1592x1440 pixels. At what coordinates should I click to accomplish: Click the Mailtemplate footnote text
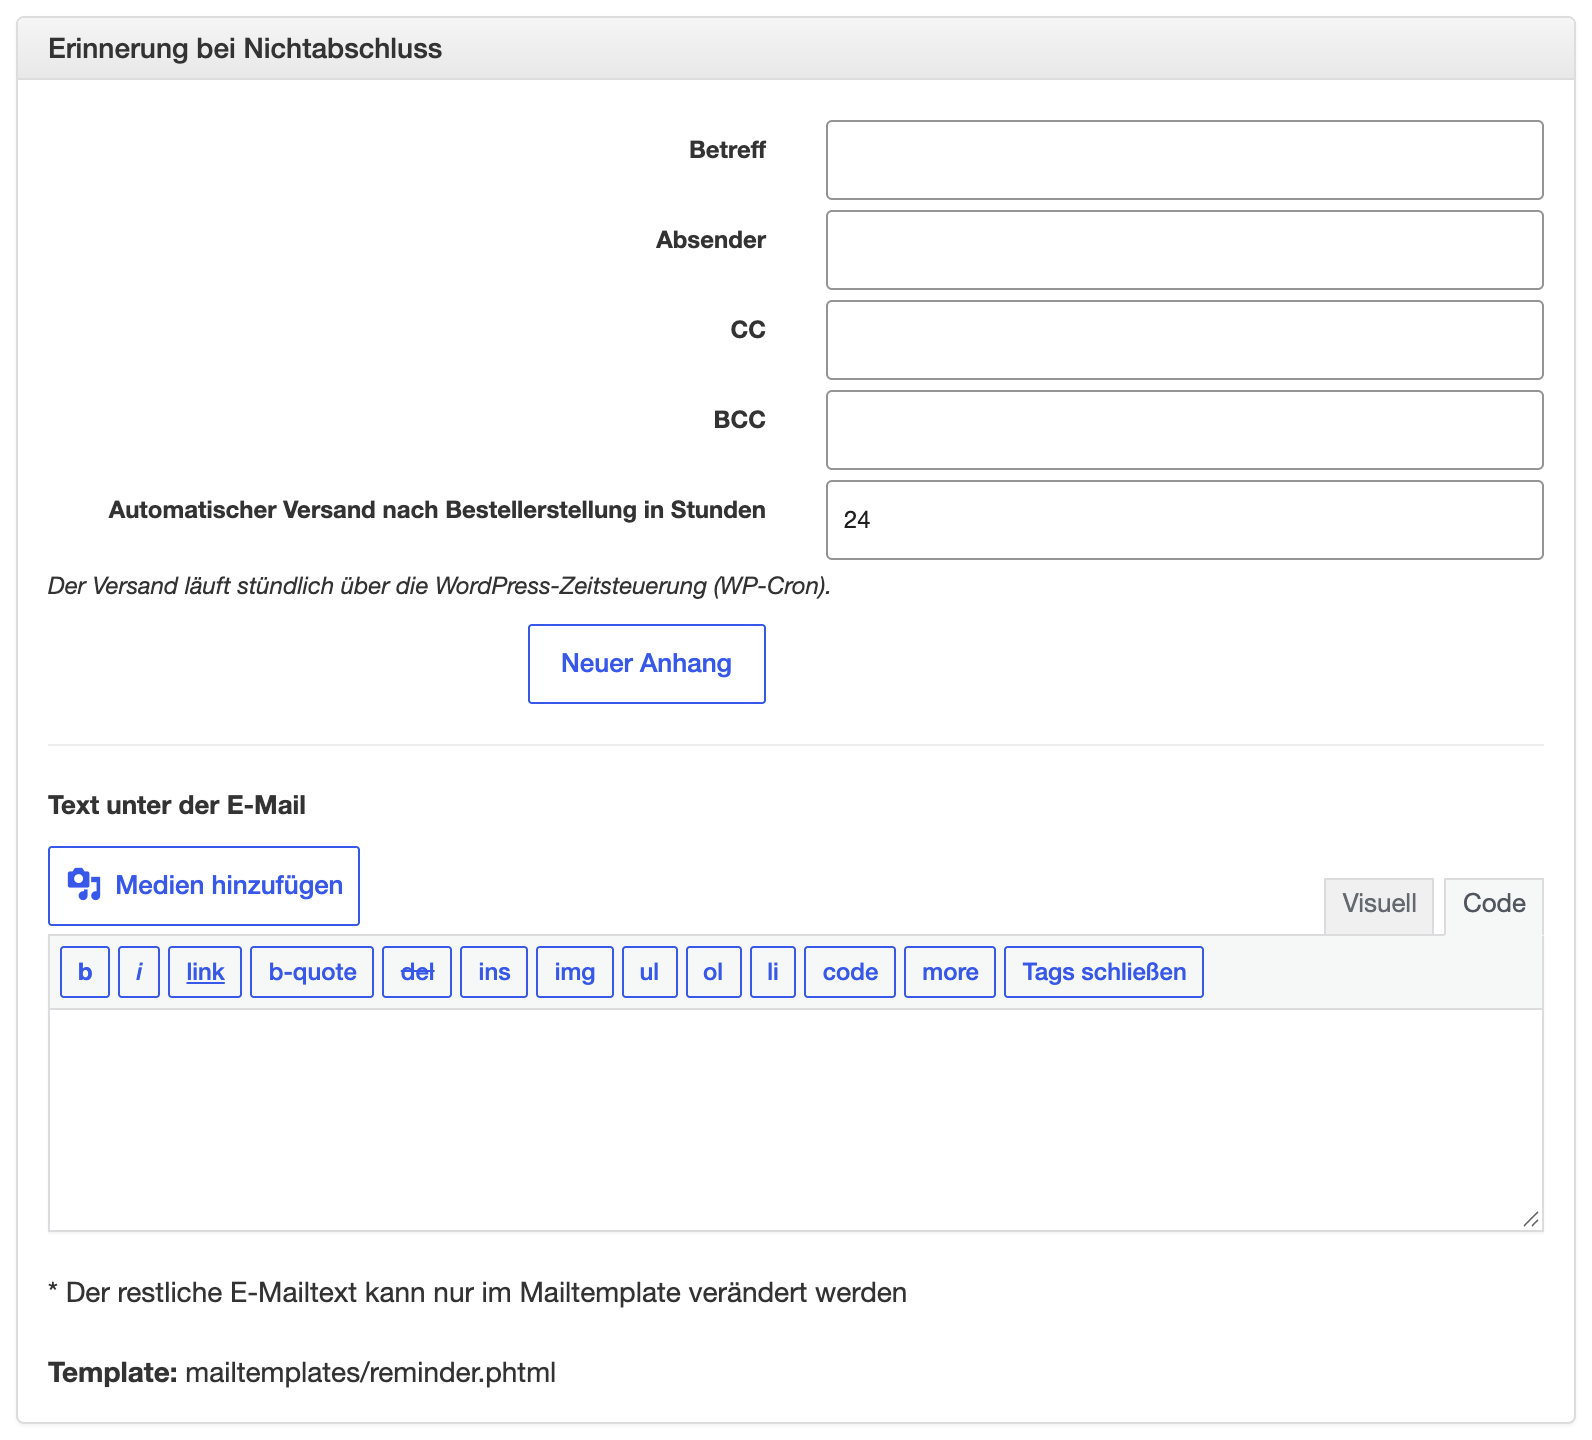[478, 1293]
